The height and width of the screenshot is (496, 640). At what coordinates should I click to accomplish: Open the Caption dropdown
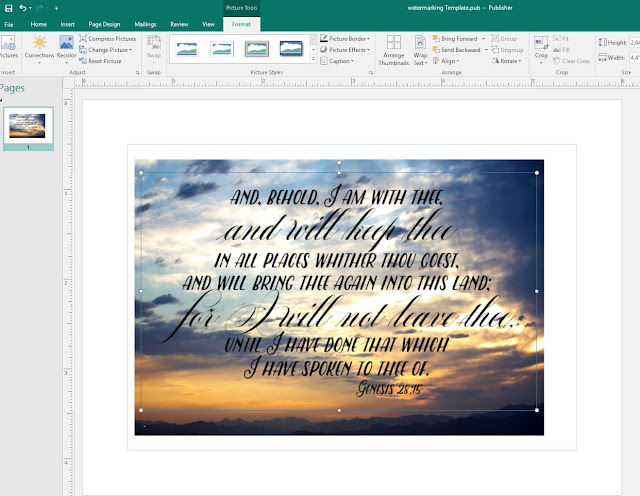coord(337,61)
